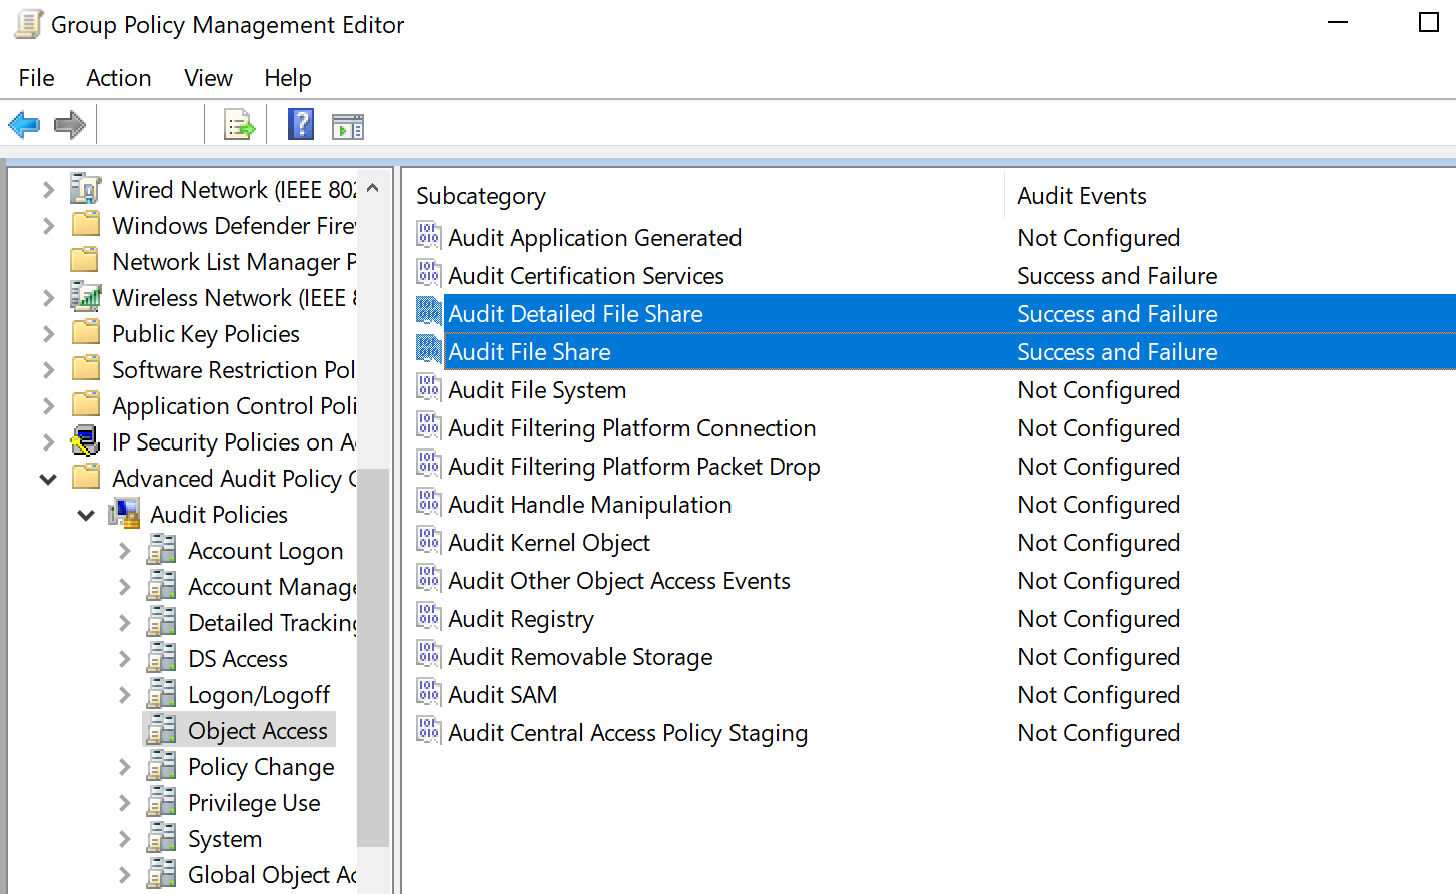Image resolution: width=1456 pixels, height=894 pixels.
Task: Click the Show/Hide Console Tree icon
Action: 347,123
